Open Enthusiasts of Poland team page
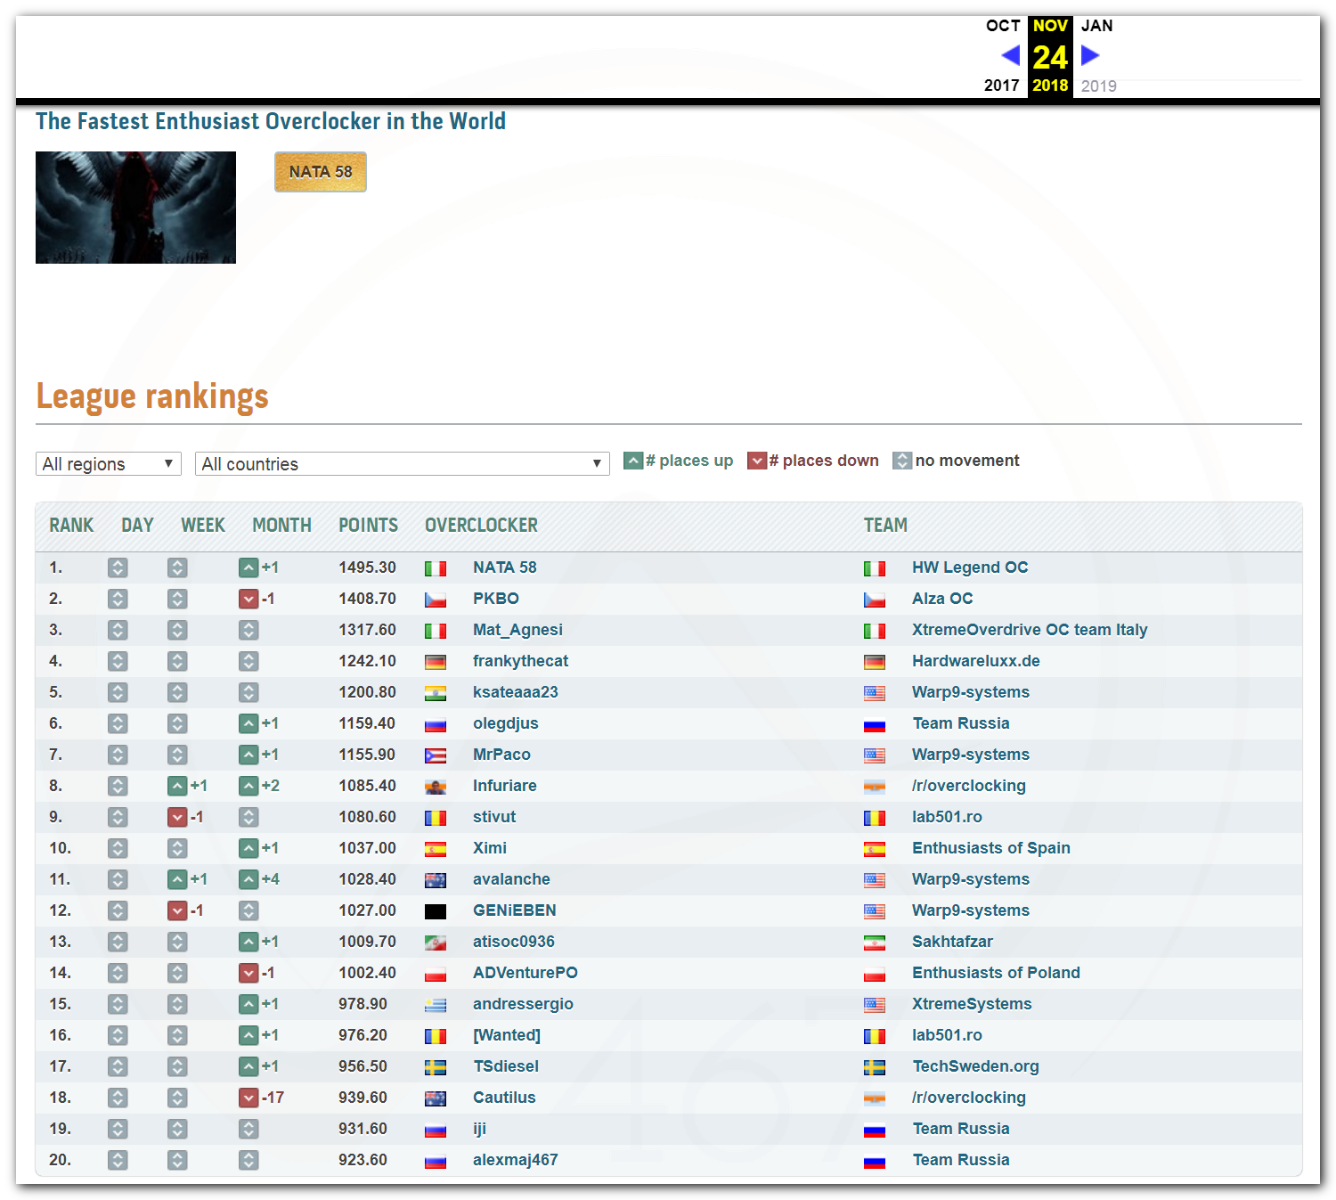The height and width of the screenshot is (1200, 1336). (x=996, y=973)
